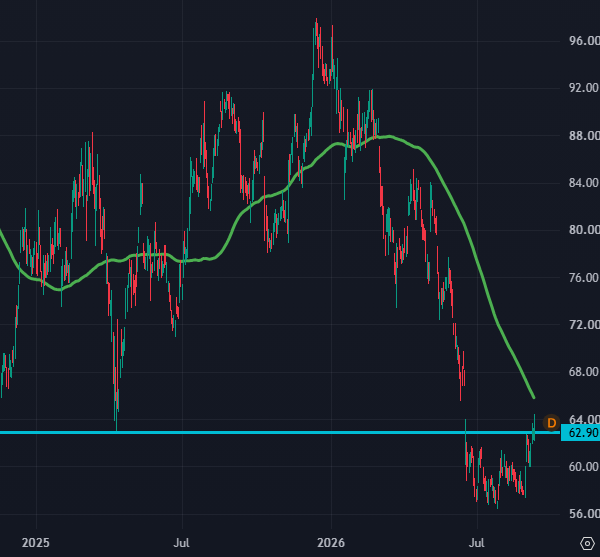Click the Jul label following 2026
The width and height of the screenshot is (600, 557).
point(477,543)
